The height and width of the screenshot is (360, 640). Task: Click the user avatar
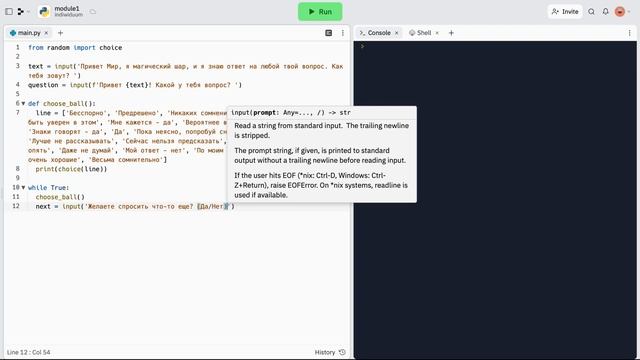[x=620, y=12]
